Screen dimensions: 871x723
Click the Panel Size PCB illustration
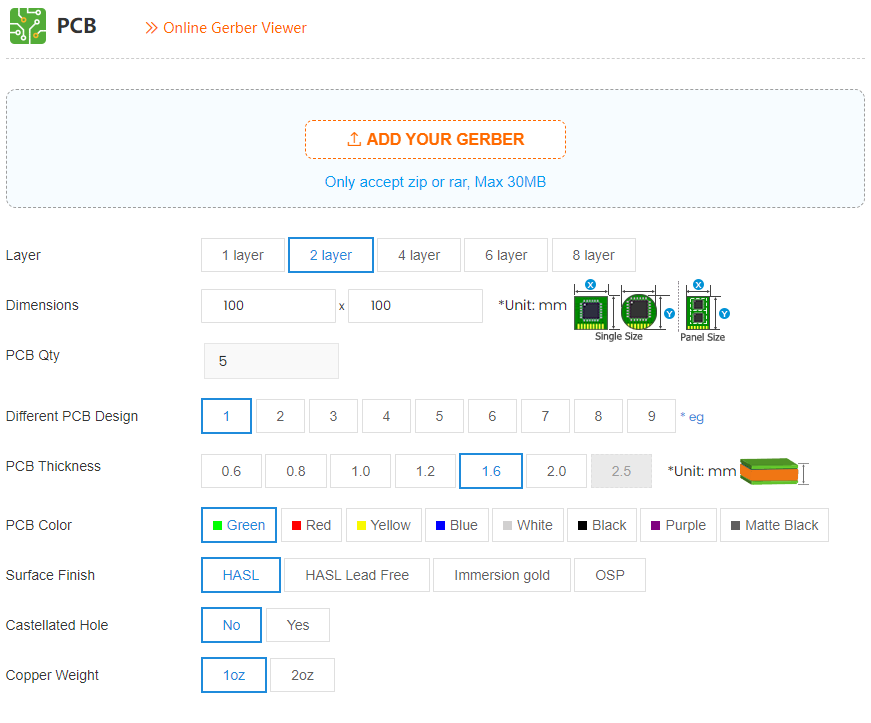pos(698,312)
